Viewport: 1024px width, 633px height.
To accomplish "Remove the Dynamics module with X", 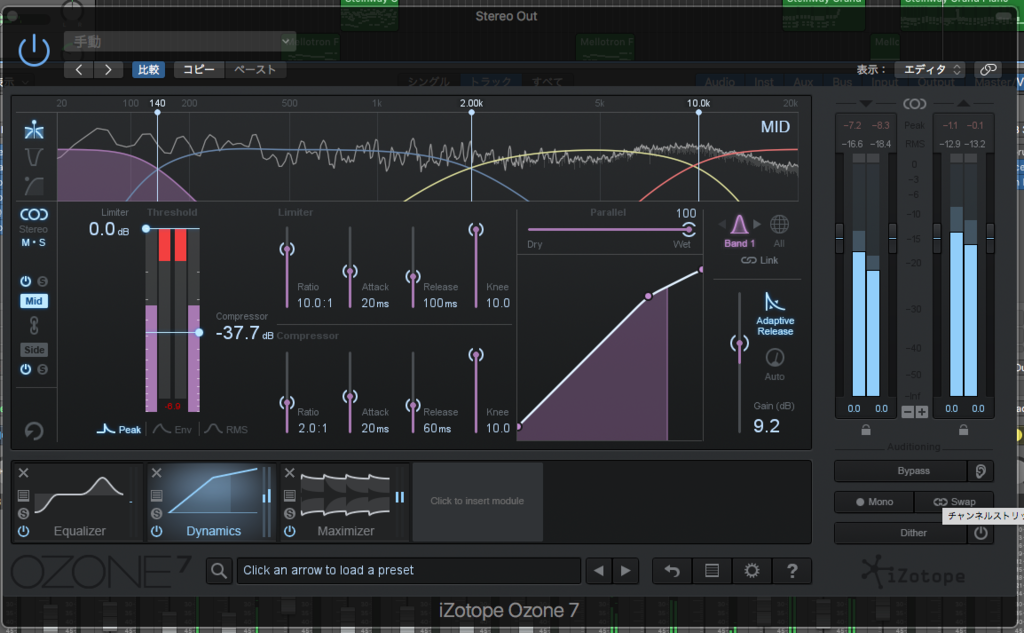I will point(157,473).
